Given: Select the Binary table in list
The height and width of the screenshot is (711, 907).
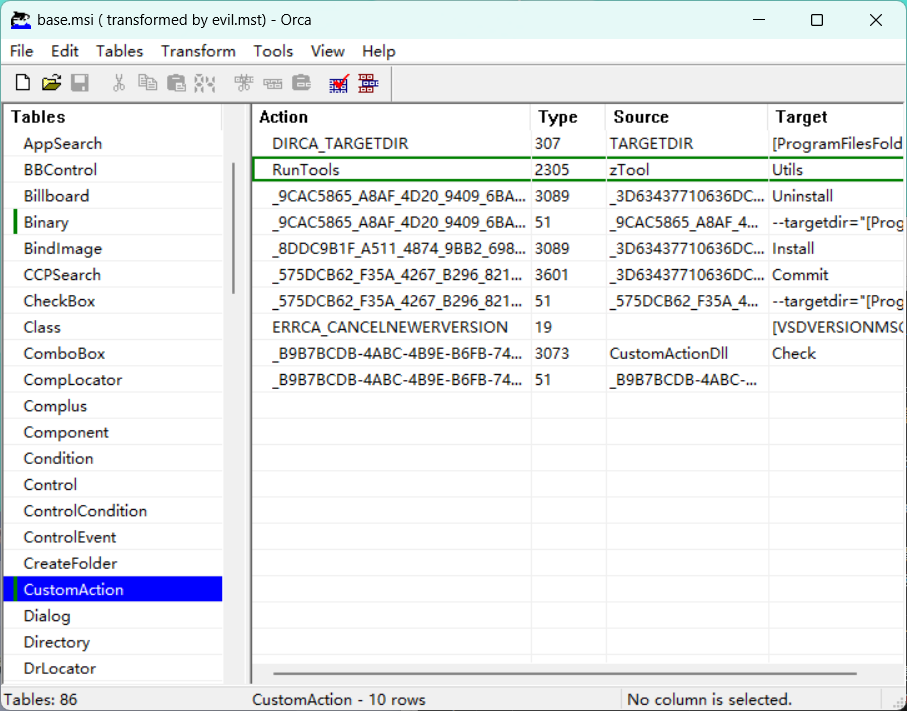Looking at the screenshot, I should pyautogui.click(x=46, y=222).
